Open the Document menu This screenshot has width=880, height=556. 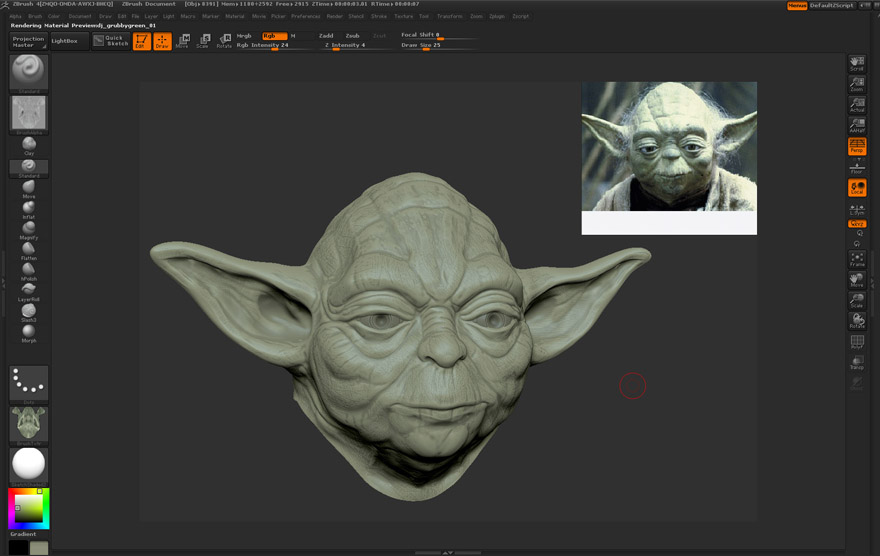pos(80,16)
